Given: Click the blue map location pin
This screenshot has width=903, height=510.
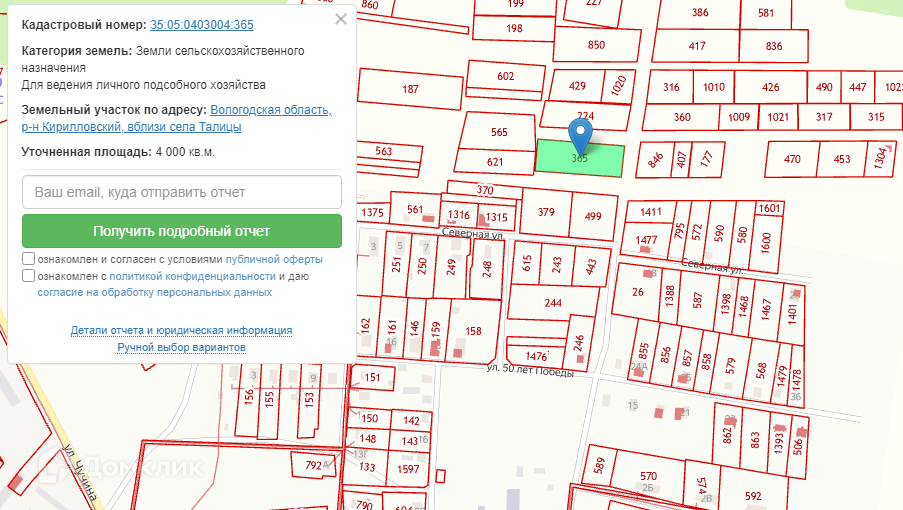Looking at the screenshot, I should tap(580, 135).
